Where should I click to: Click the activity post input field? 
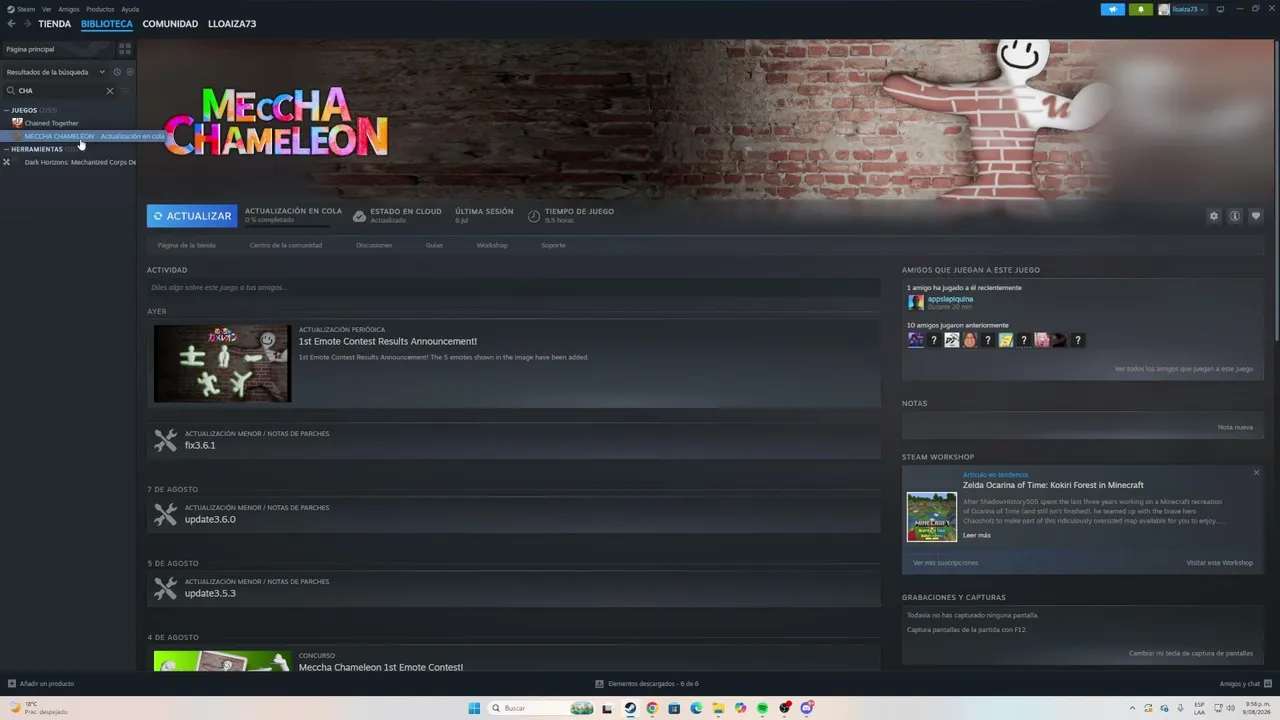point(514,288)
